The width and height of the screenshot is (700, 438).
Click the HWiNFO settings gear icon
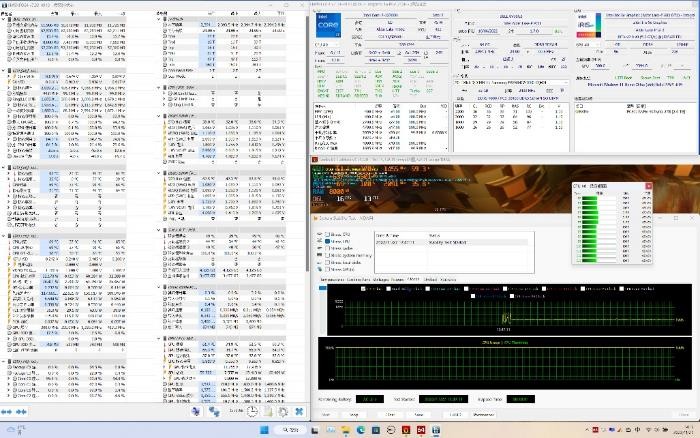[x=283, y=412]
